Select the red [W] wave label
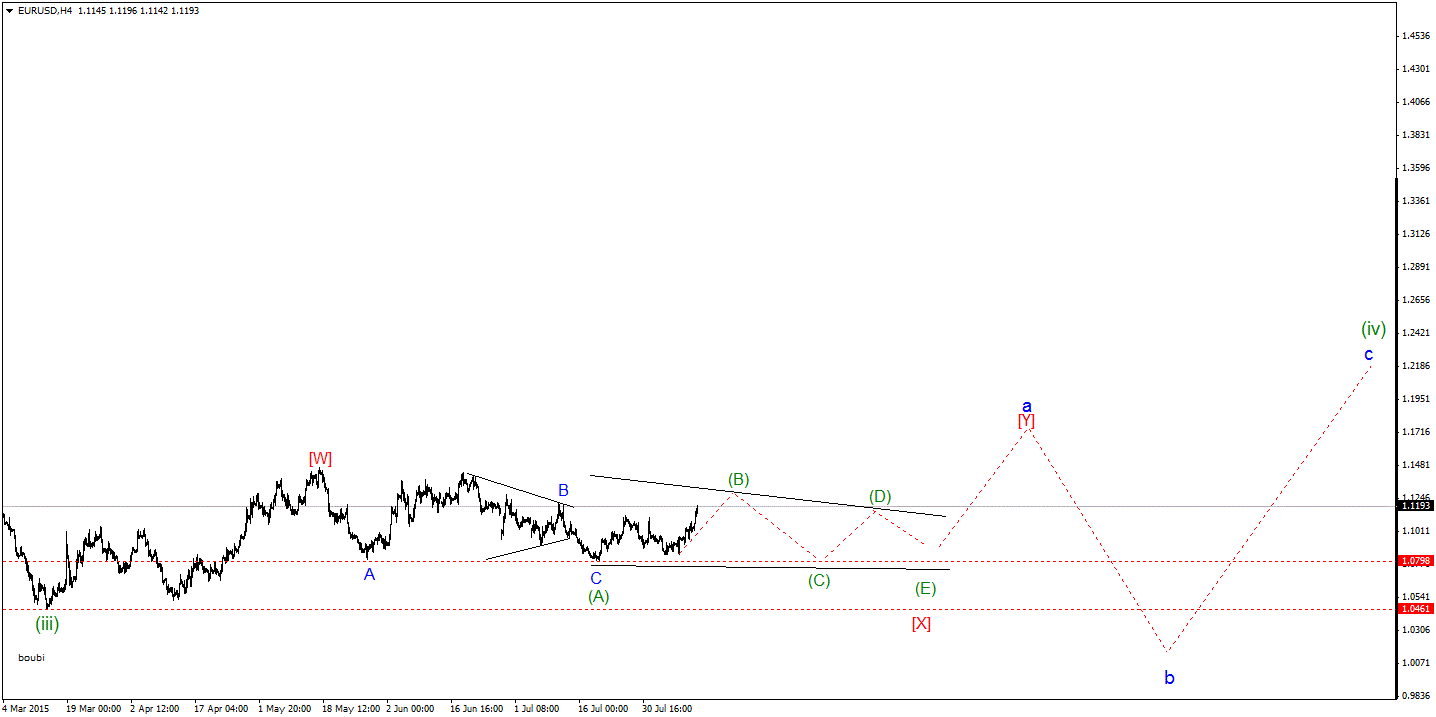Image resolution: width=1436 pixels, height=717 pixels. (x=320, y=459)
